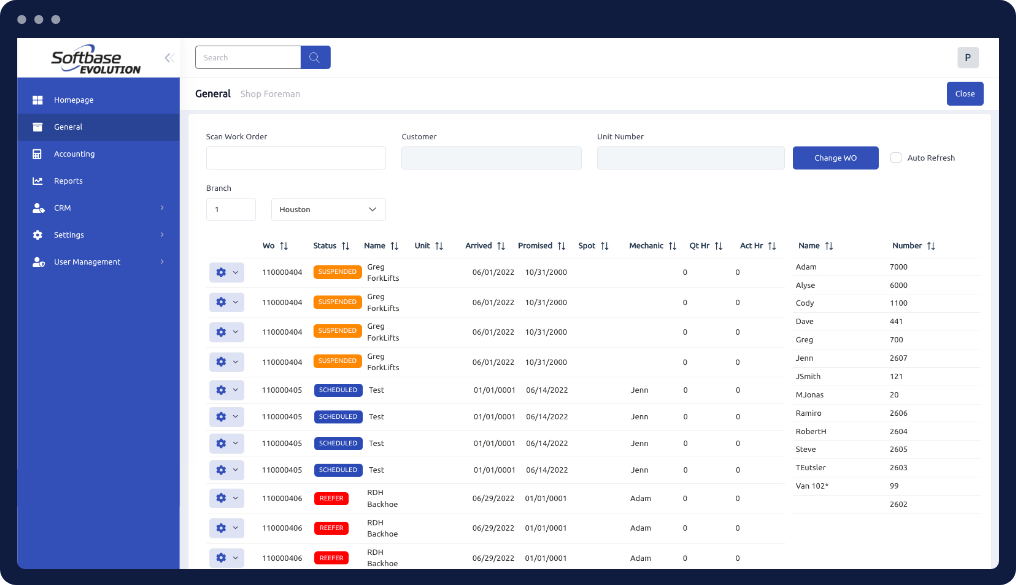Switch to the Shop Foreman tab

(269, 93)
